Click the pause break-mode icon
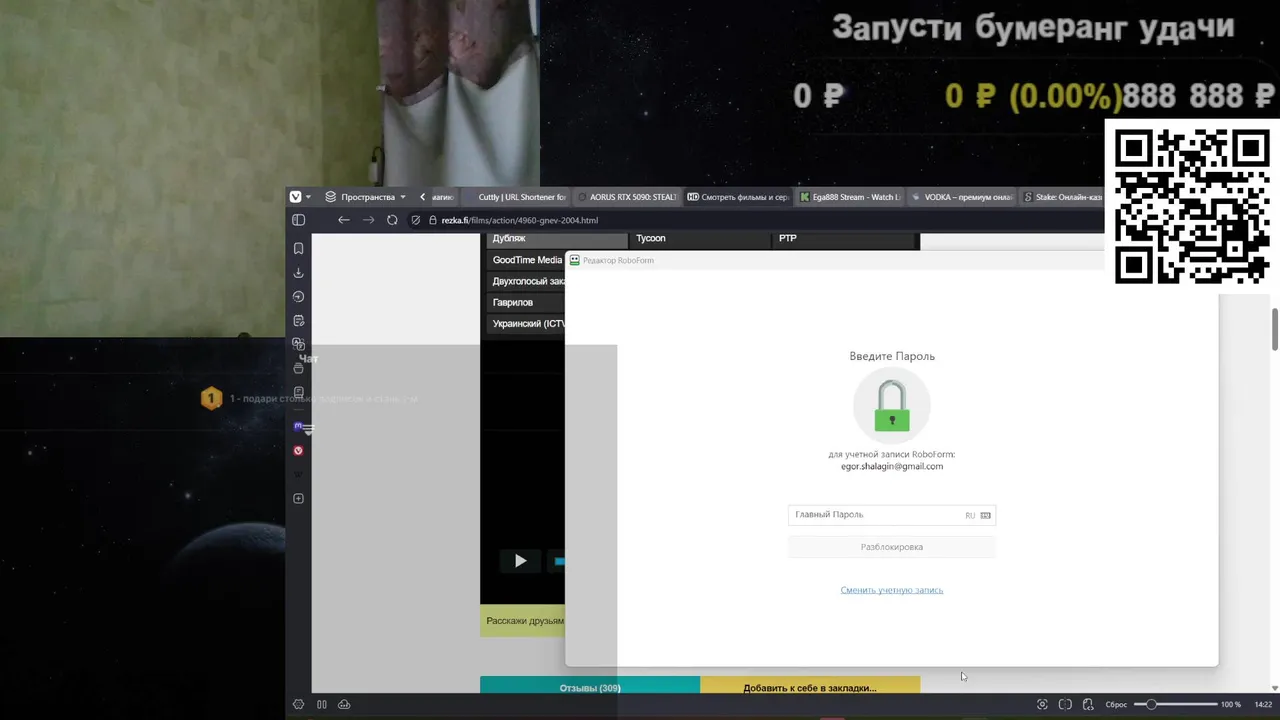 [x=321, y=704]
